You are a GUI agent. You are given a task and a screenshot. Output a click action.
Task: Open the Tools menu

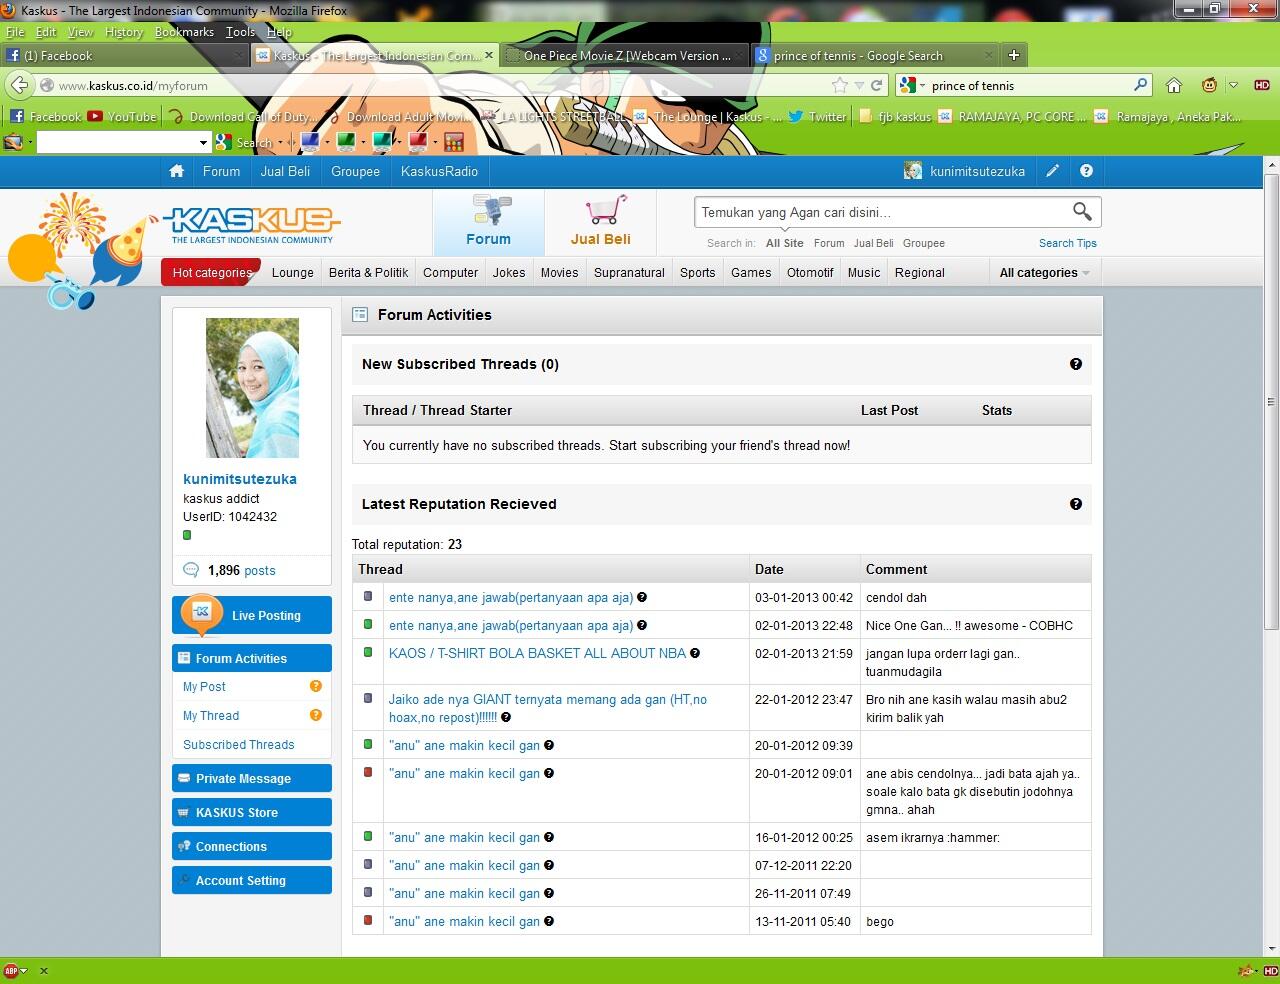(240, 32)
